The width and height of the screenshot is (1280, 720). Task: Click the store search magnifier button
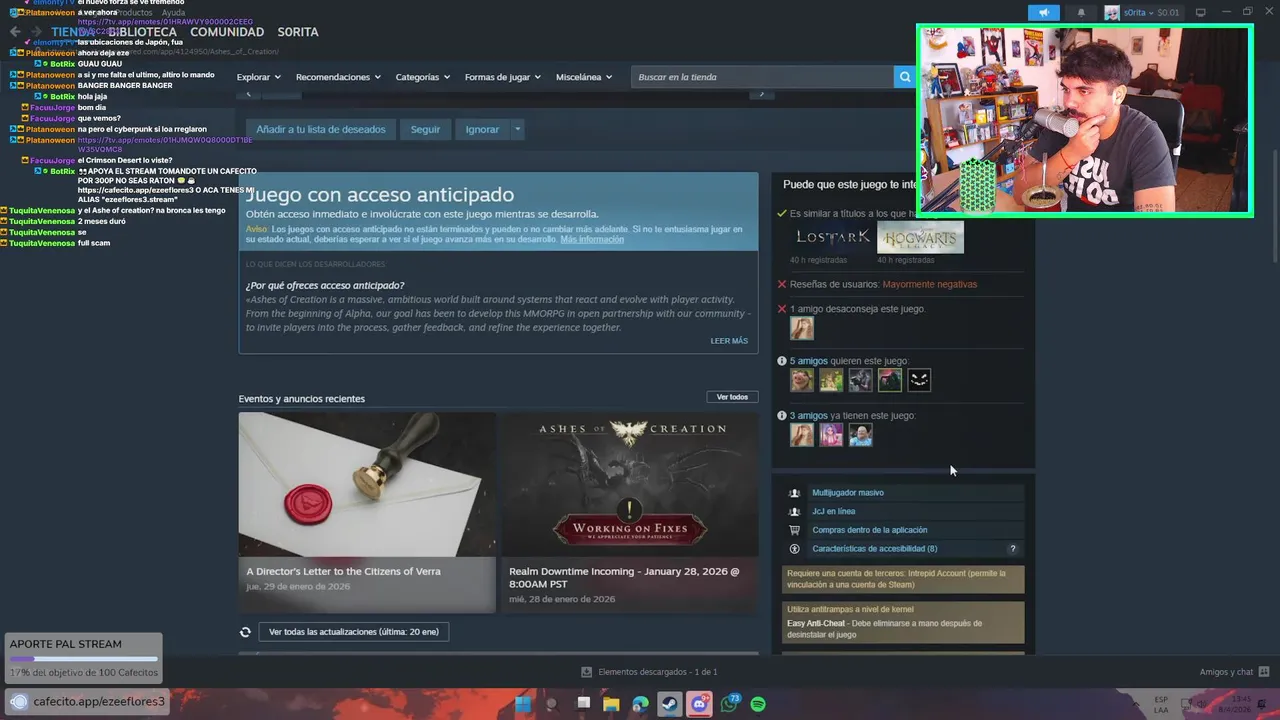[905, 77]
